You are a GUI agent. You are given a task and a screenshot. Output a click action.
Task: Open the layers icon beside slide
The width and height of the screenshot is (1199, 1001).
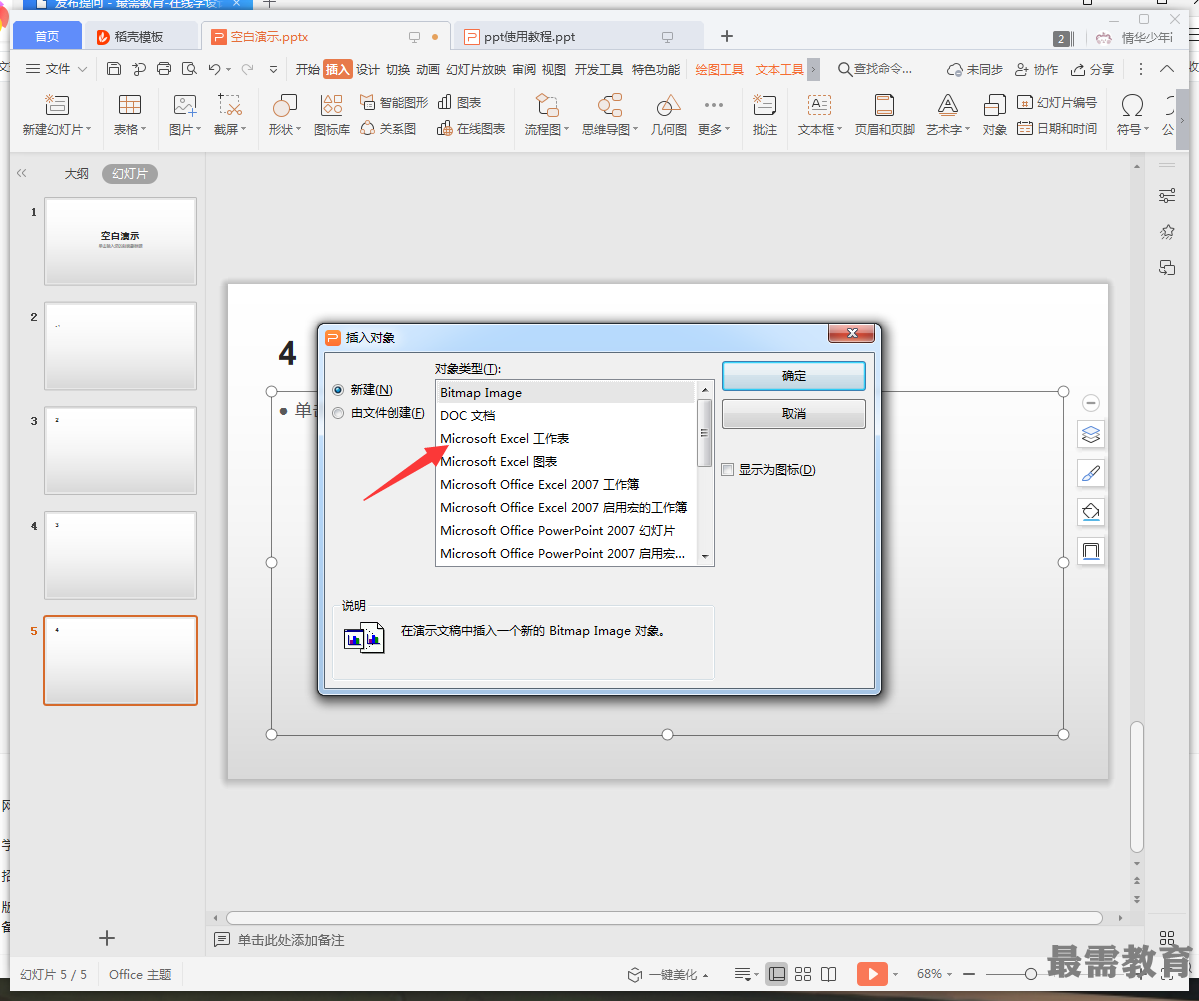click(1091, 434)
